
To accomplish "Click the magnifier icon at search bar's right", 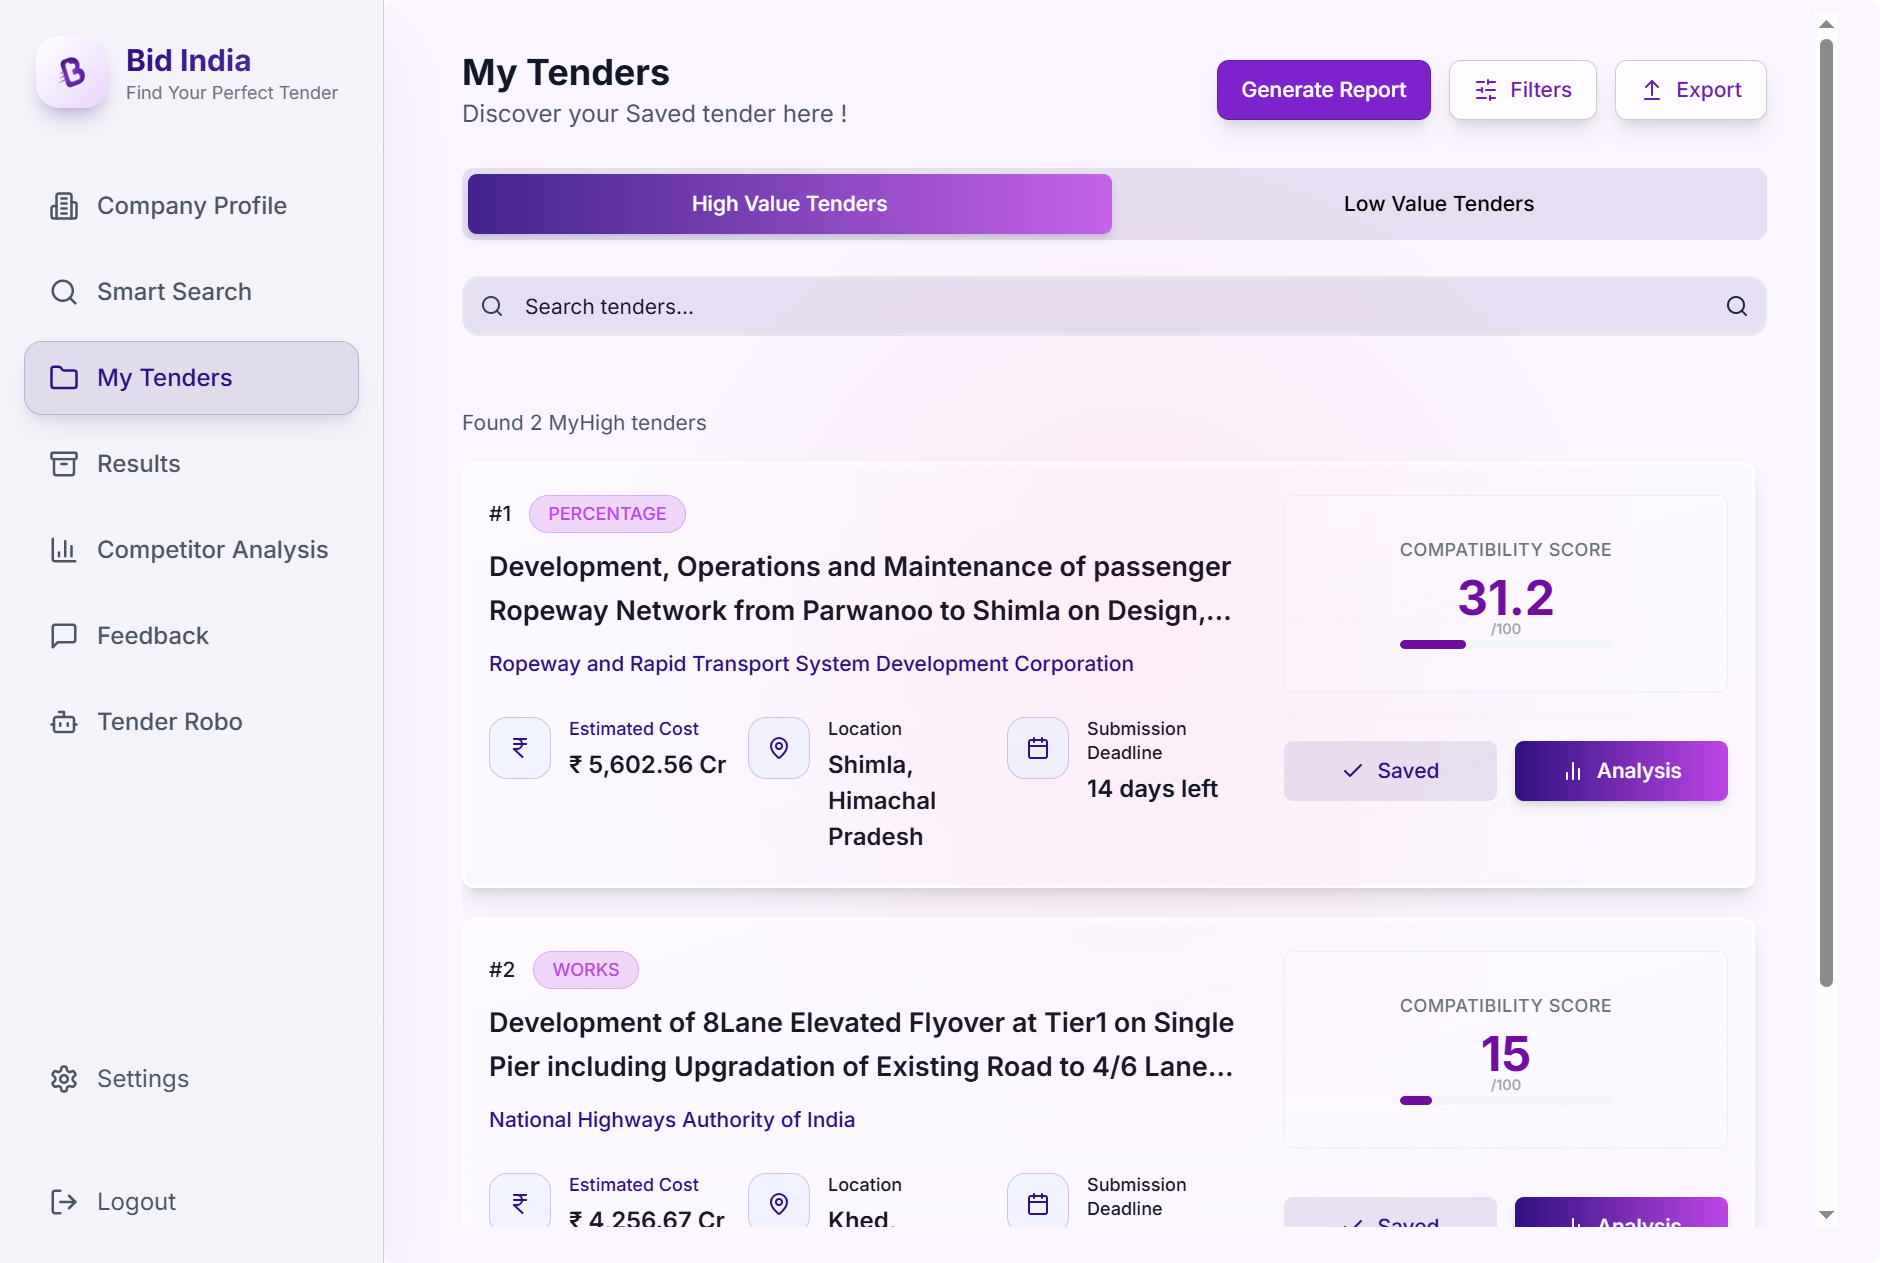I will (1737, 306).
